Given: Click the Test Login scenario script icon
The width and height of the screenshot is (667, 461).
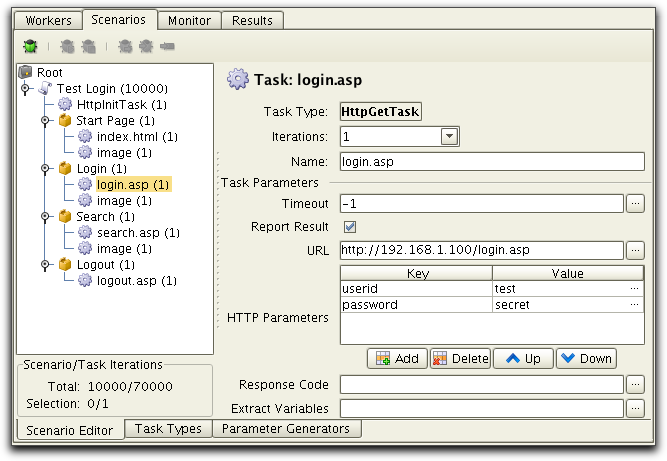Looking at the screenshot, I should pyautogui.click(x=45, y=88).
